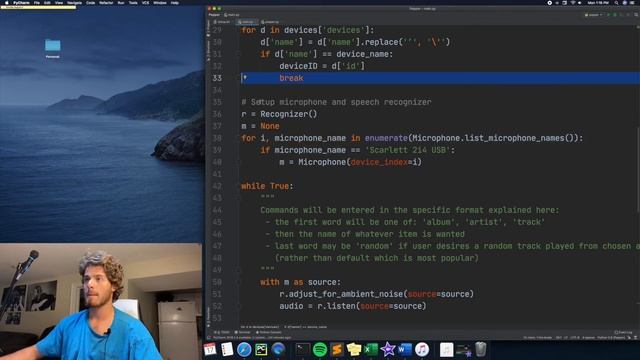Open the View menu
This screenshot has height=360, width=640.
(59, 2)
